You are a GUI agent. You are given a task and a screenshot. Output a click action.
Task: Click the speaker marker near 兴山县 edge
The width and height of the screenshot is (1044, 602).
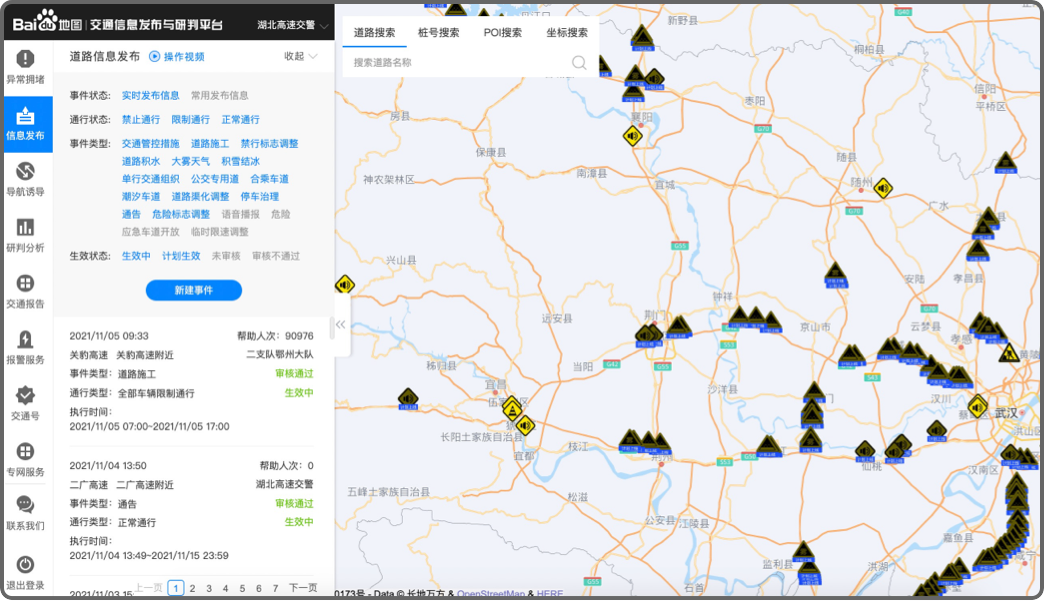(x=344, y=285)
